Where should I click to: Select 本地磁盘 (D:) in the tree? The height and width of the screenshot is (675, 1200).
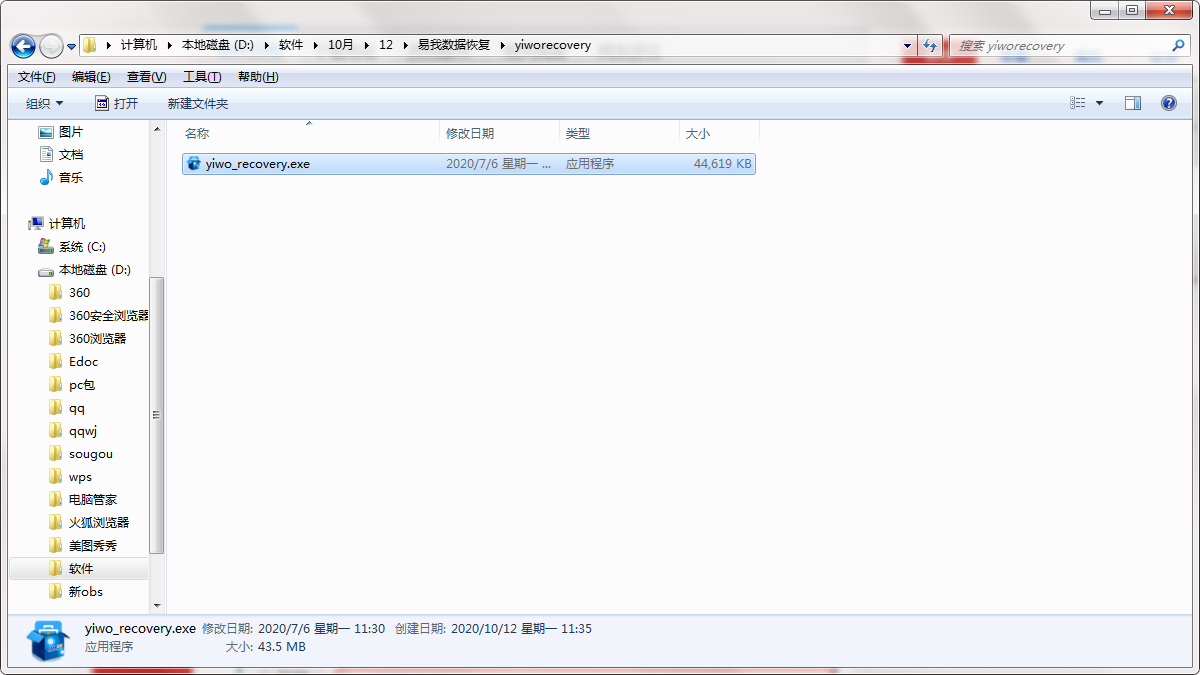[84, 270]
